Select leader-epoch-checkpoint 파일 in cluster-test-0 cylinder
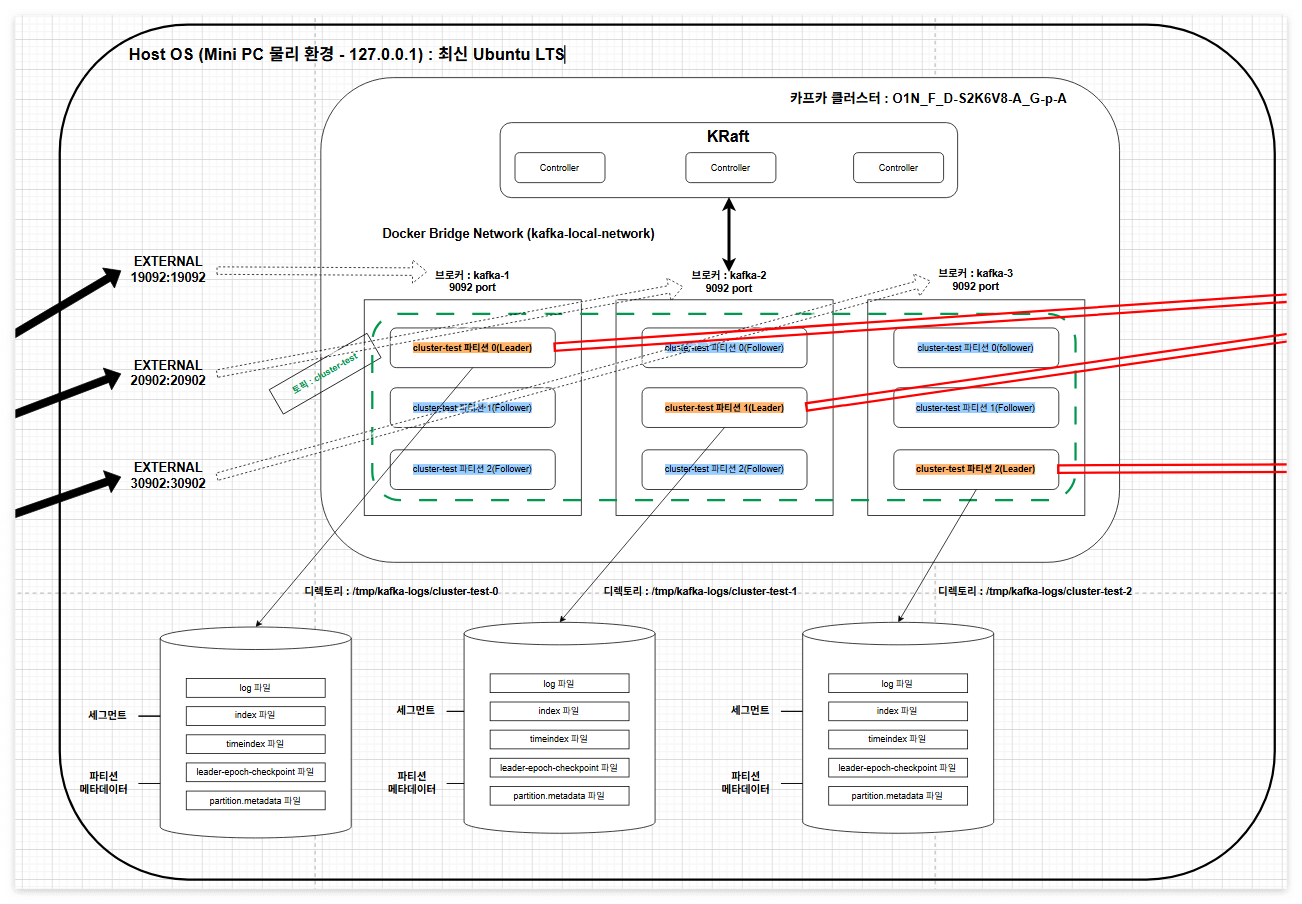Image resolution: width=1302 pixels, height=904 pixels. click(x=255, y=772)
